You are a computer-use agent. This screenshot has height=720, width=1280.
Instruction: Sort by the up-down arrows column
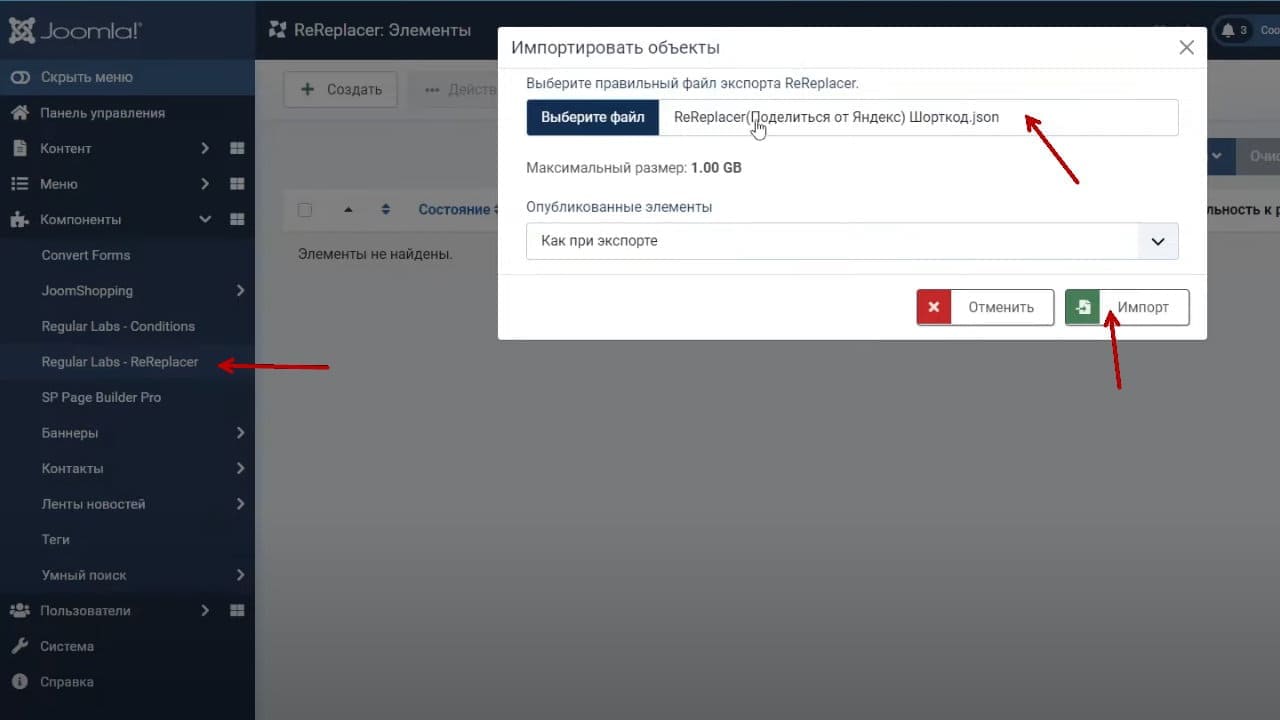385,210
